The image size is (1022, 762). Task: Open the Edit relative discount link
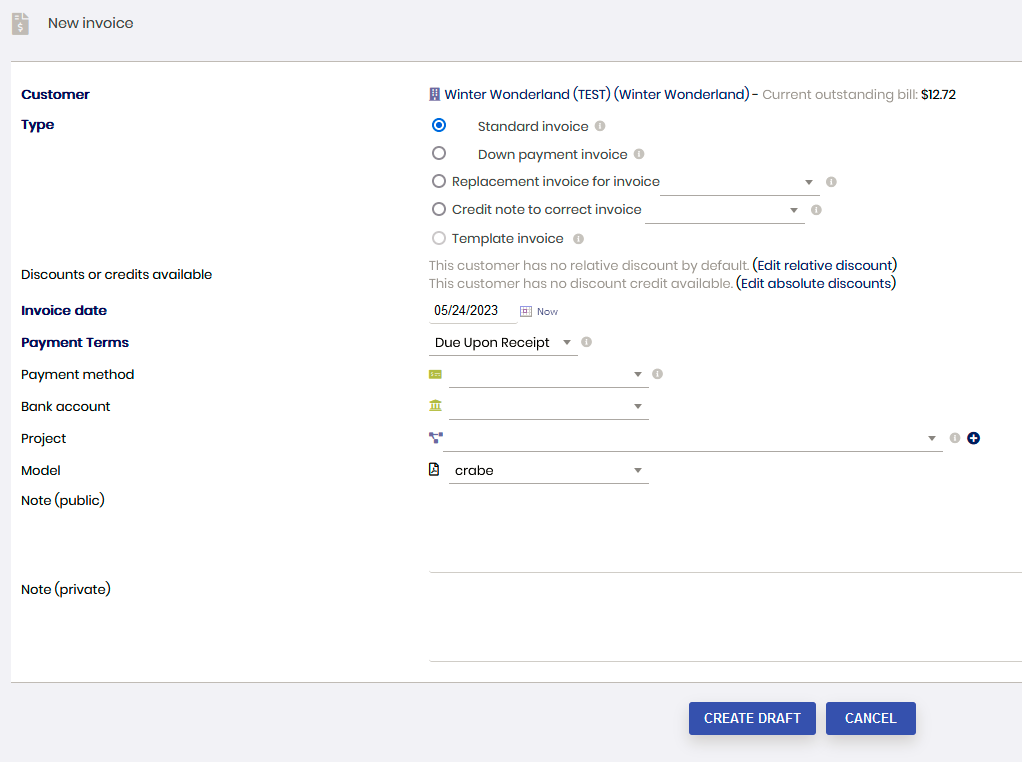pos(824,266)
